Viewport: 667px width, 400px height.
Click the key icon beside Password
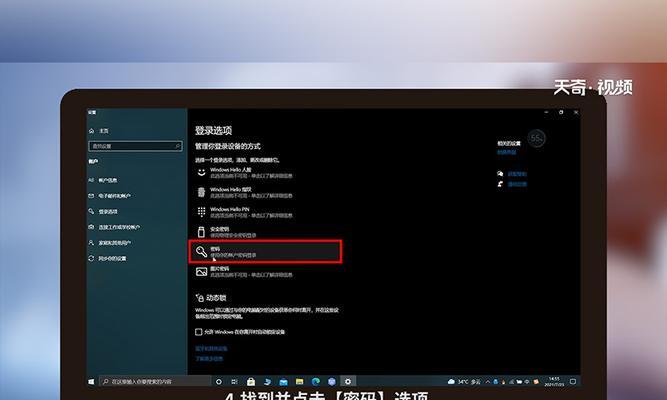point(201,251)
